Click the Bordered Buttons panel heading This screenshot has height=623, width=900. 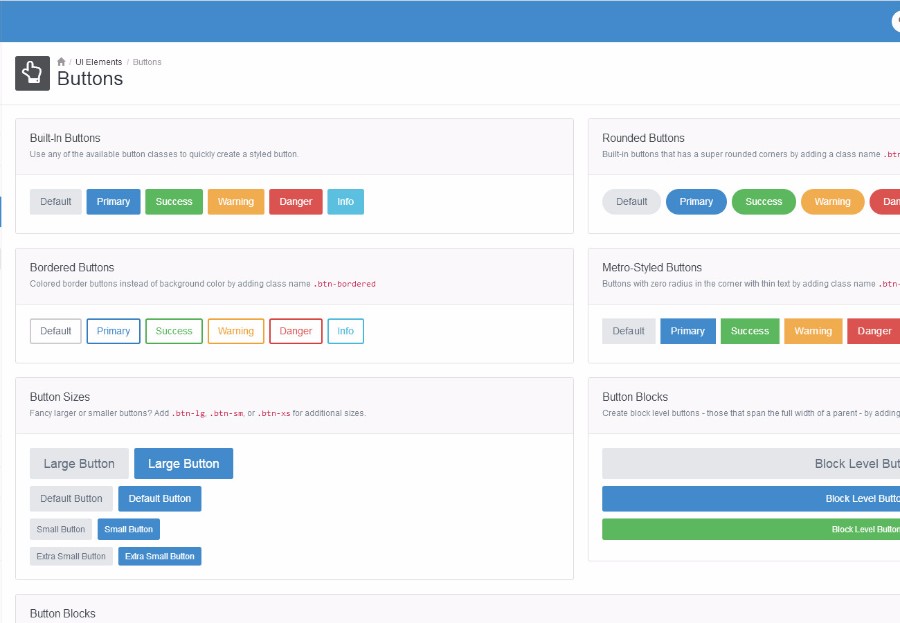pos(72,268)
